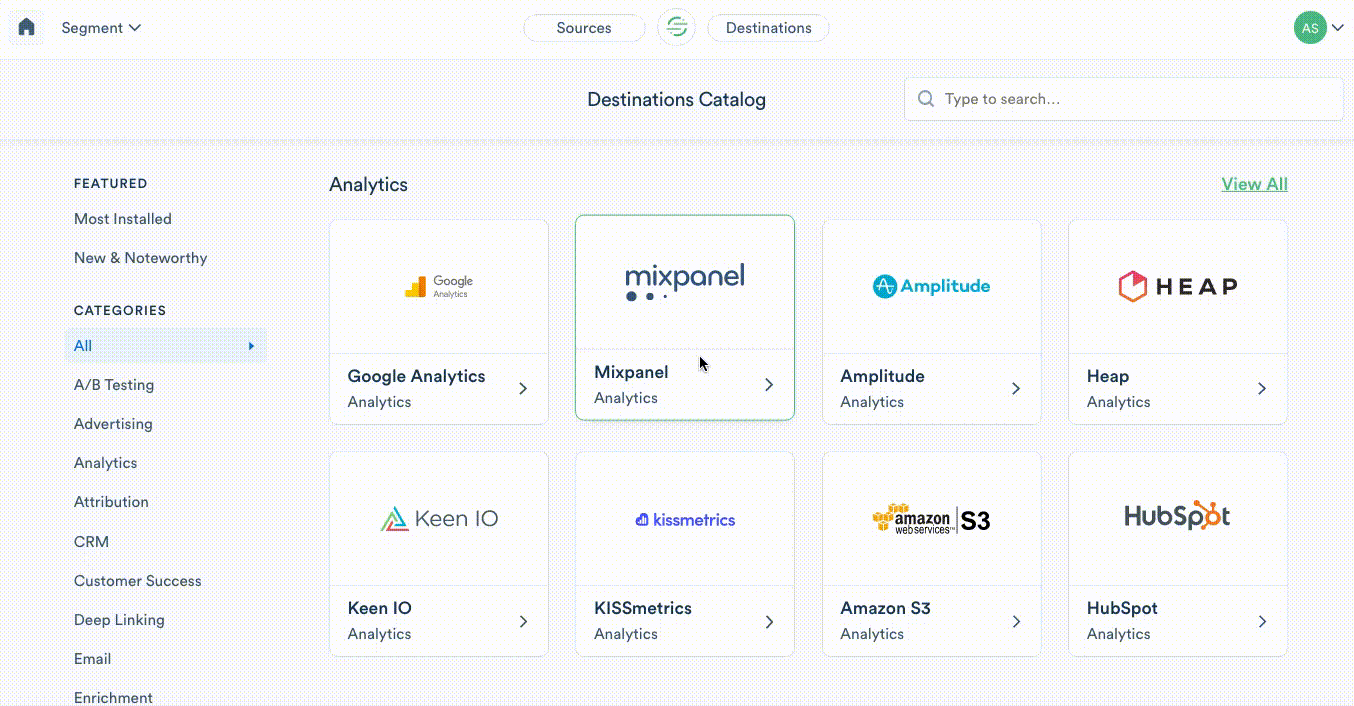This screenshot has height=706, width=1354.
Task: Click the search magnifier icon
Action: [926, 99]
